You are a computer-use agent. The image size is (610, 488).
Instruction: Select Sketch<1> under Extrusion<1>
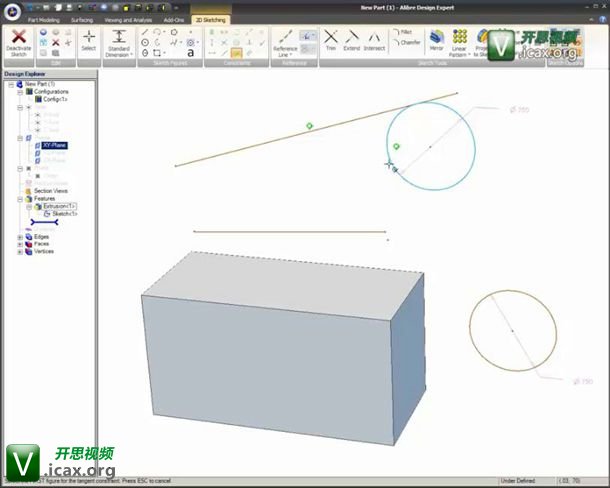click(x=65, y=214)
